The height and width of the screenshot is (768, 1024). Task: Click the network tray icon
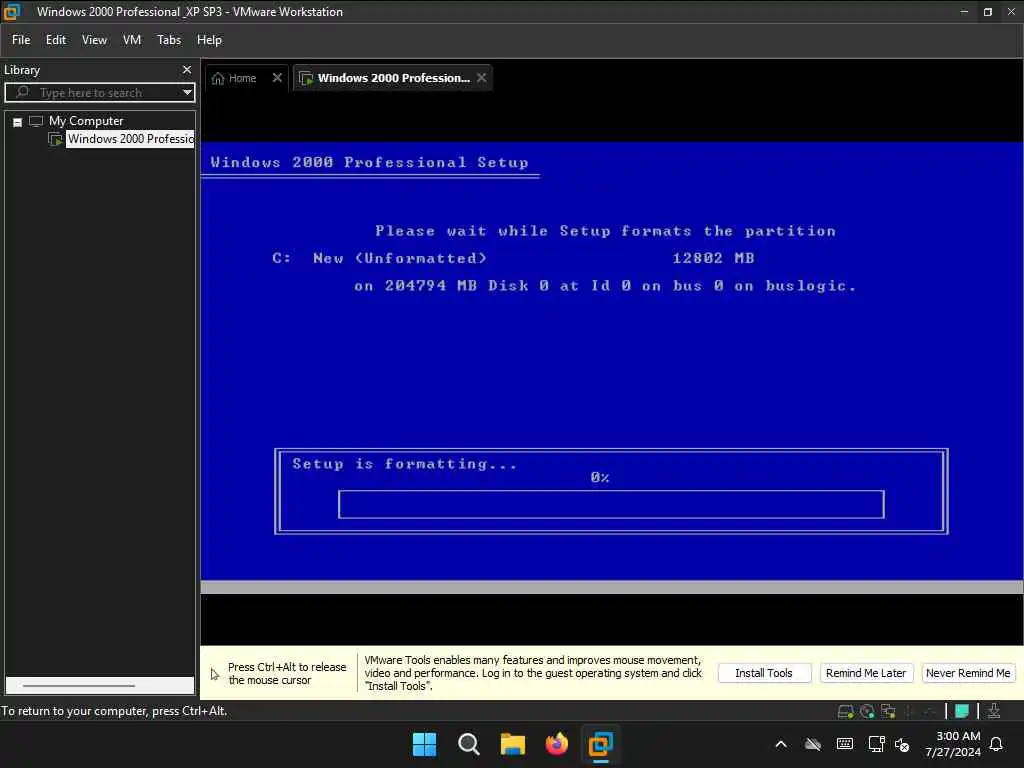[x=876, y=744]
